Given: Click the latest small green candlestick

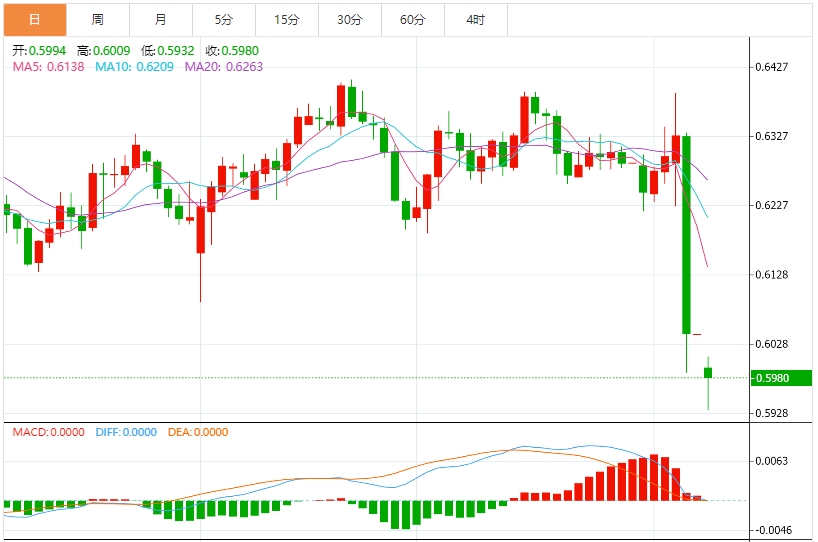Looking at the screenshot, I should pyautogui.click(x=708, y=372).
